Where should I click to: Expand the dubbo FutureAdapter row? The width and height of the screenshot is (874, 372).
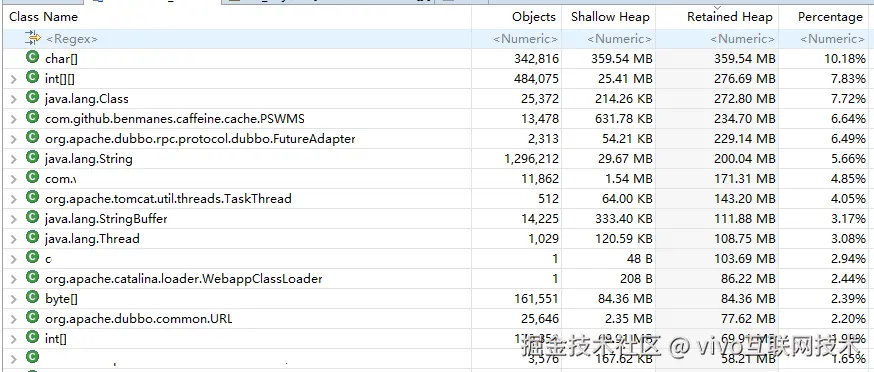(x=14, y=138)
